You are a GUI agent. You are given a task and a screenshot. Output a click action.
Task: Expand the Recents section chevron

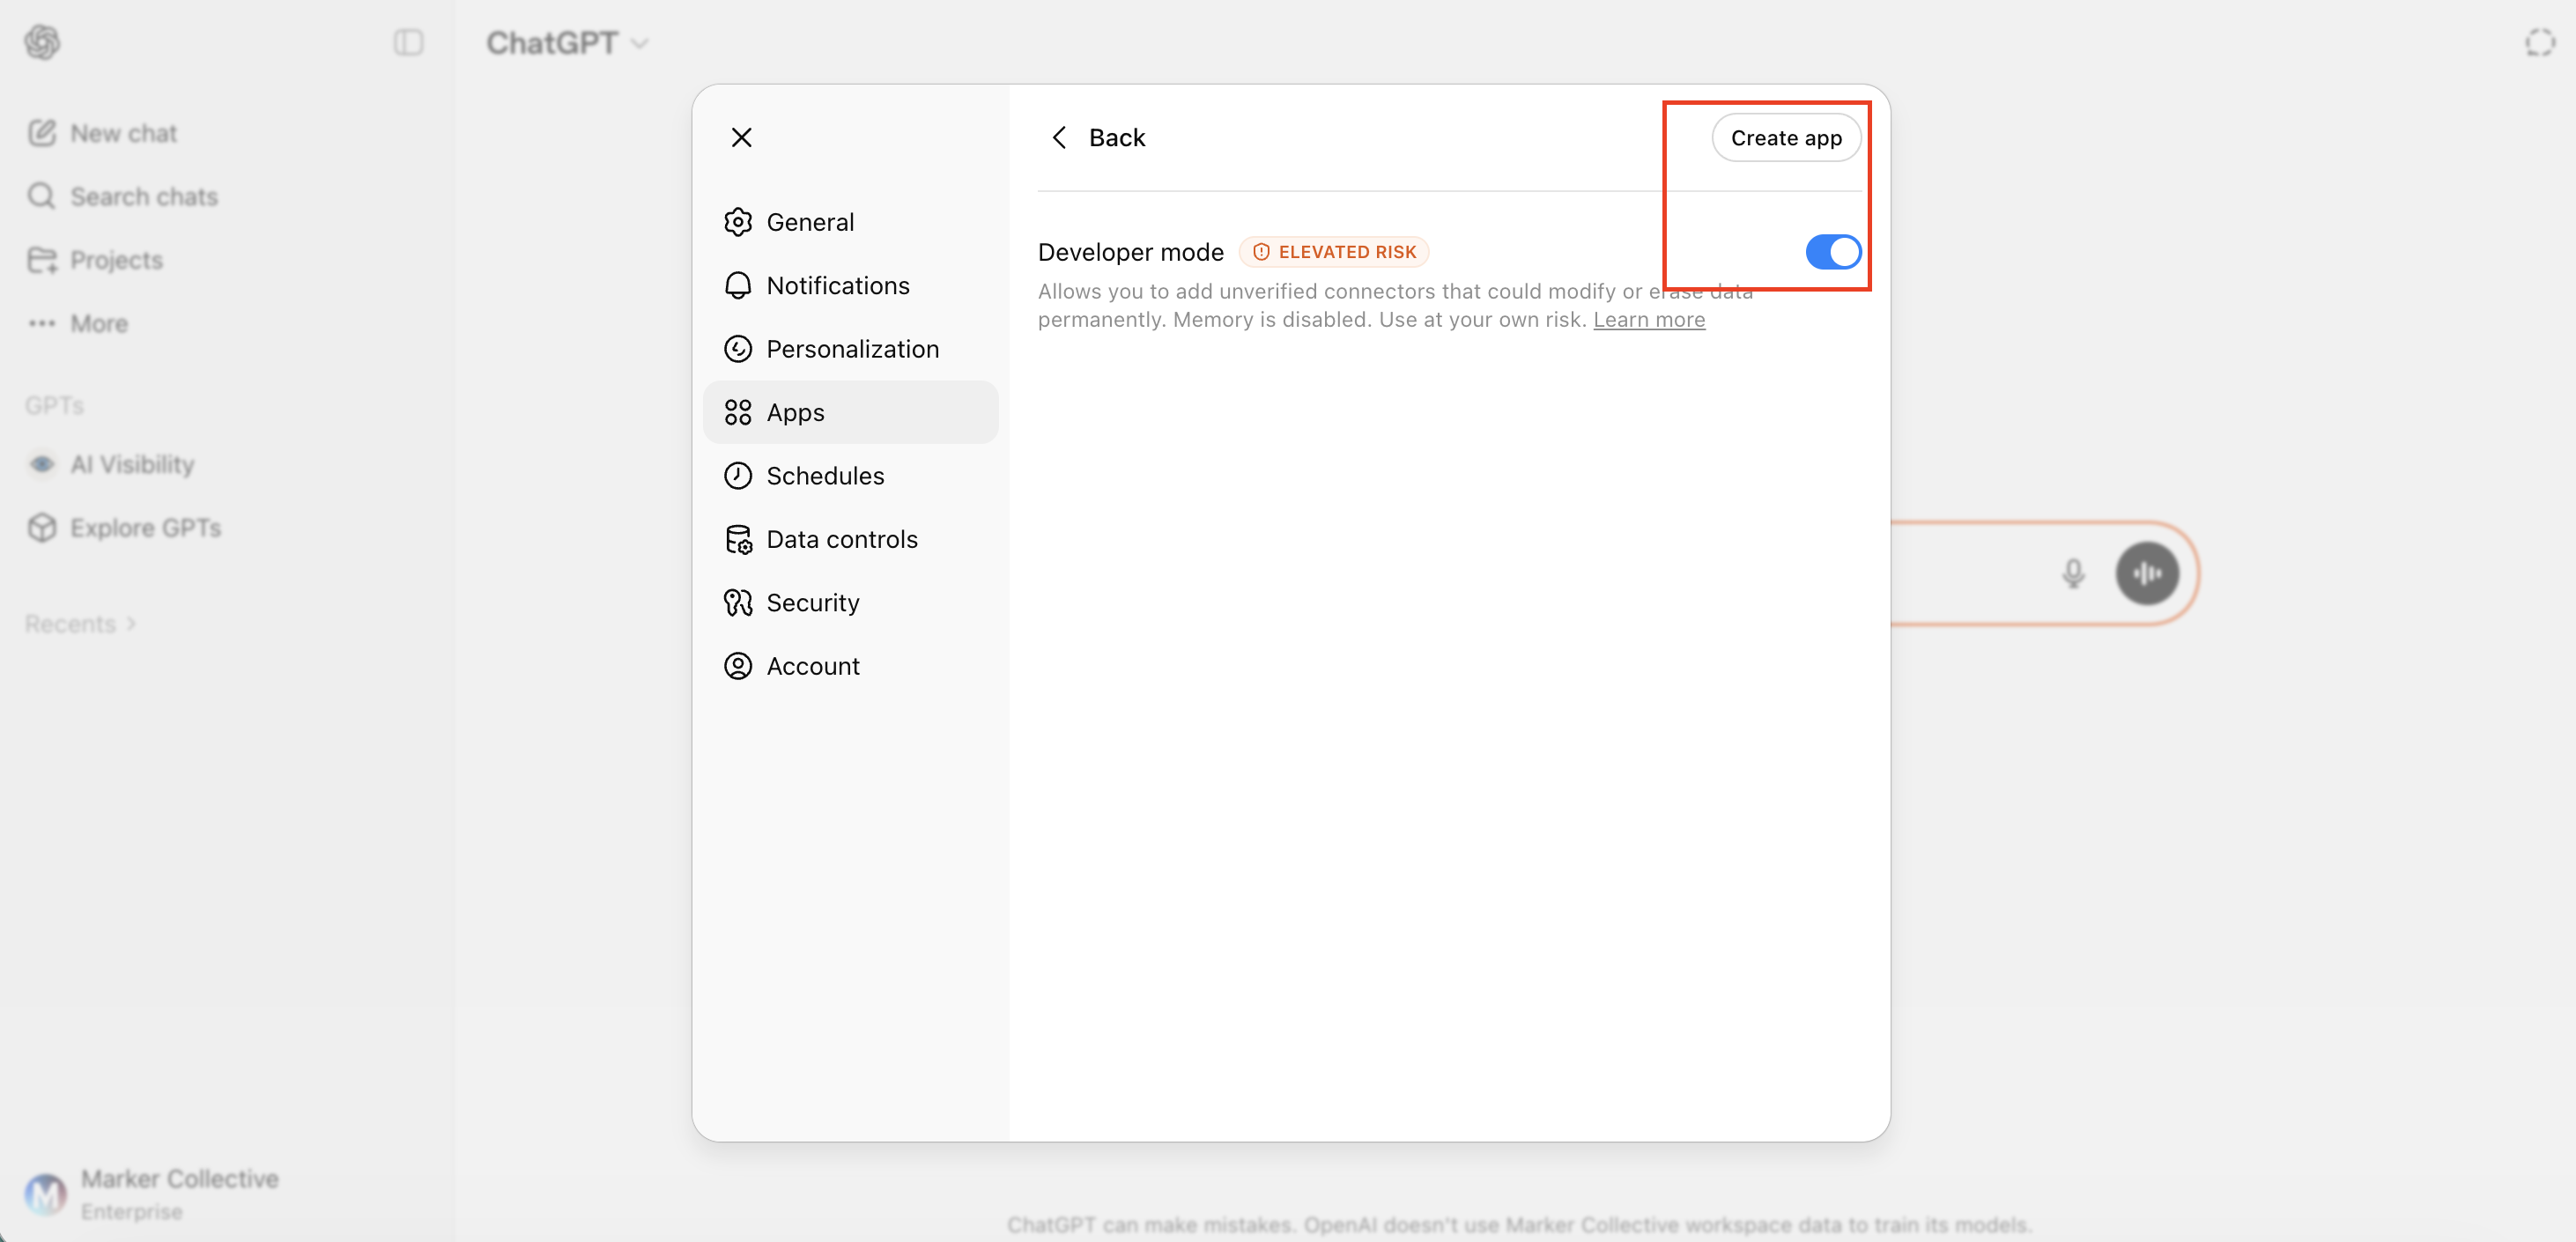[131, 624]
